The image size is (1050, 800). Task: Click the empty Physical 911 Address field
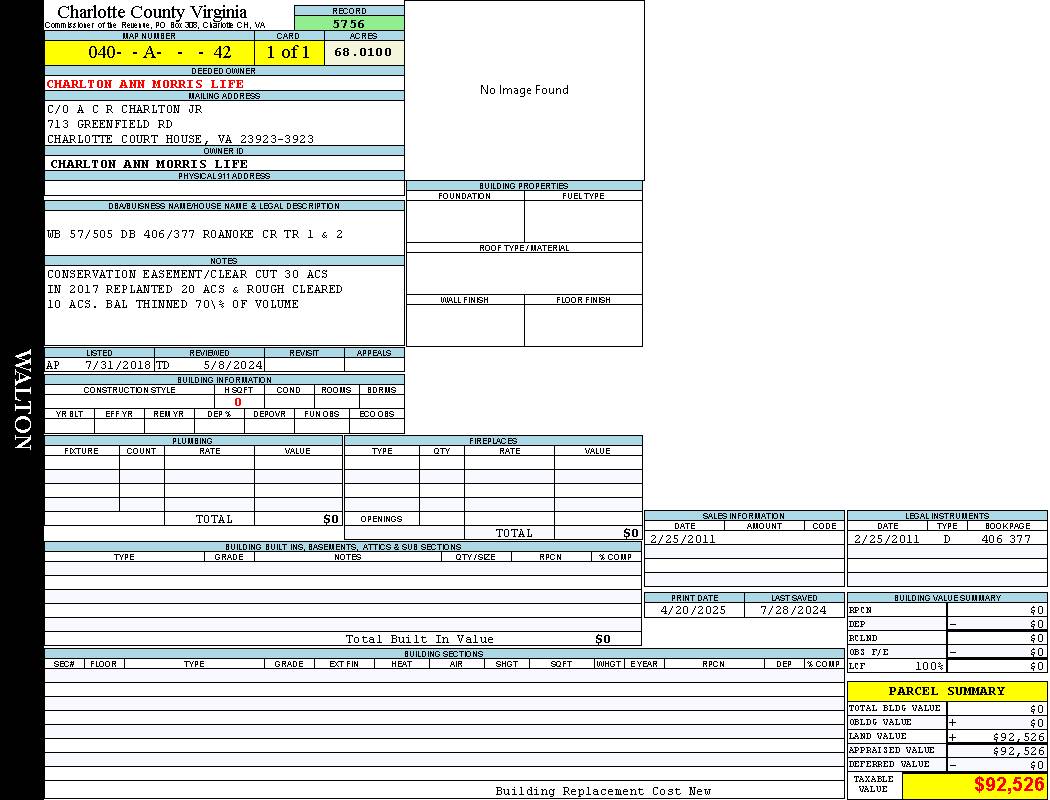pyautogui.click(x=224, y=188)
